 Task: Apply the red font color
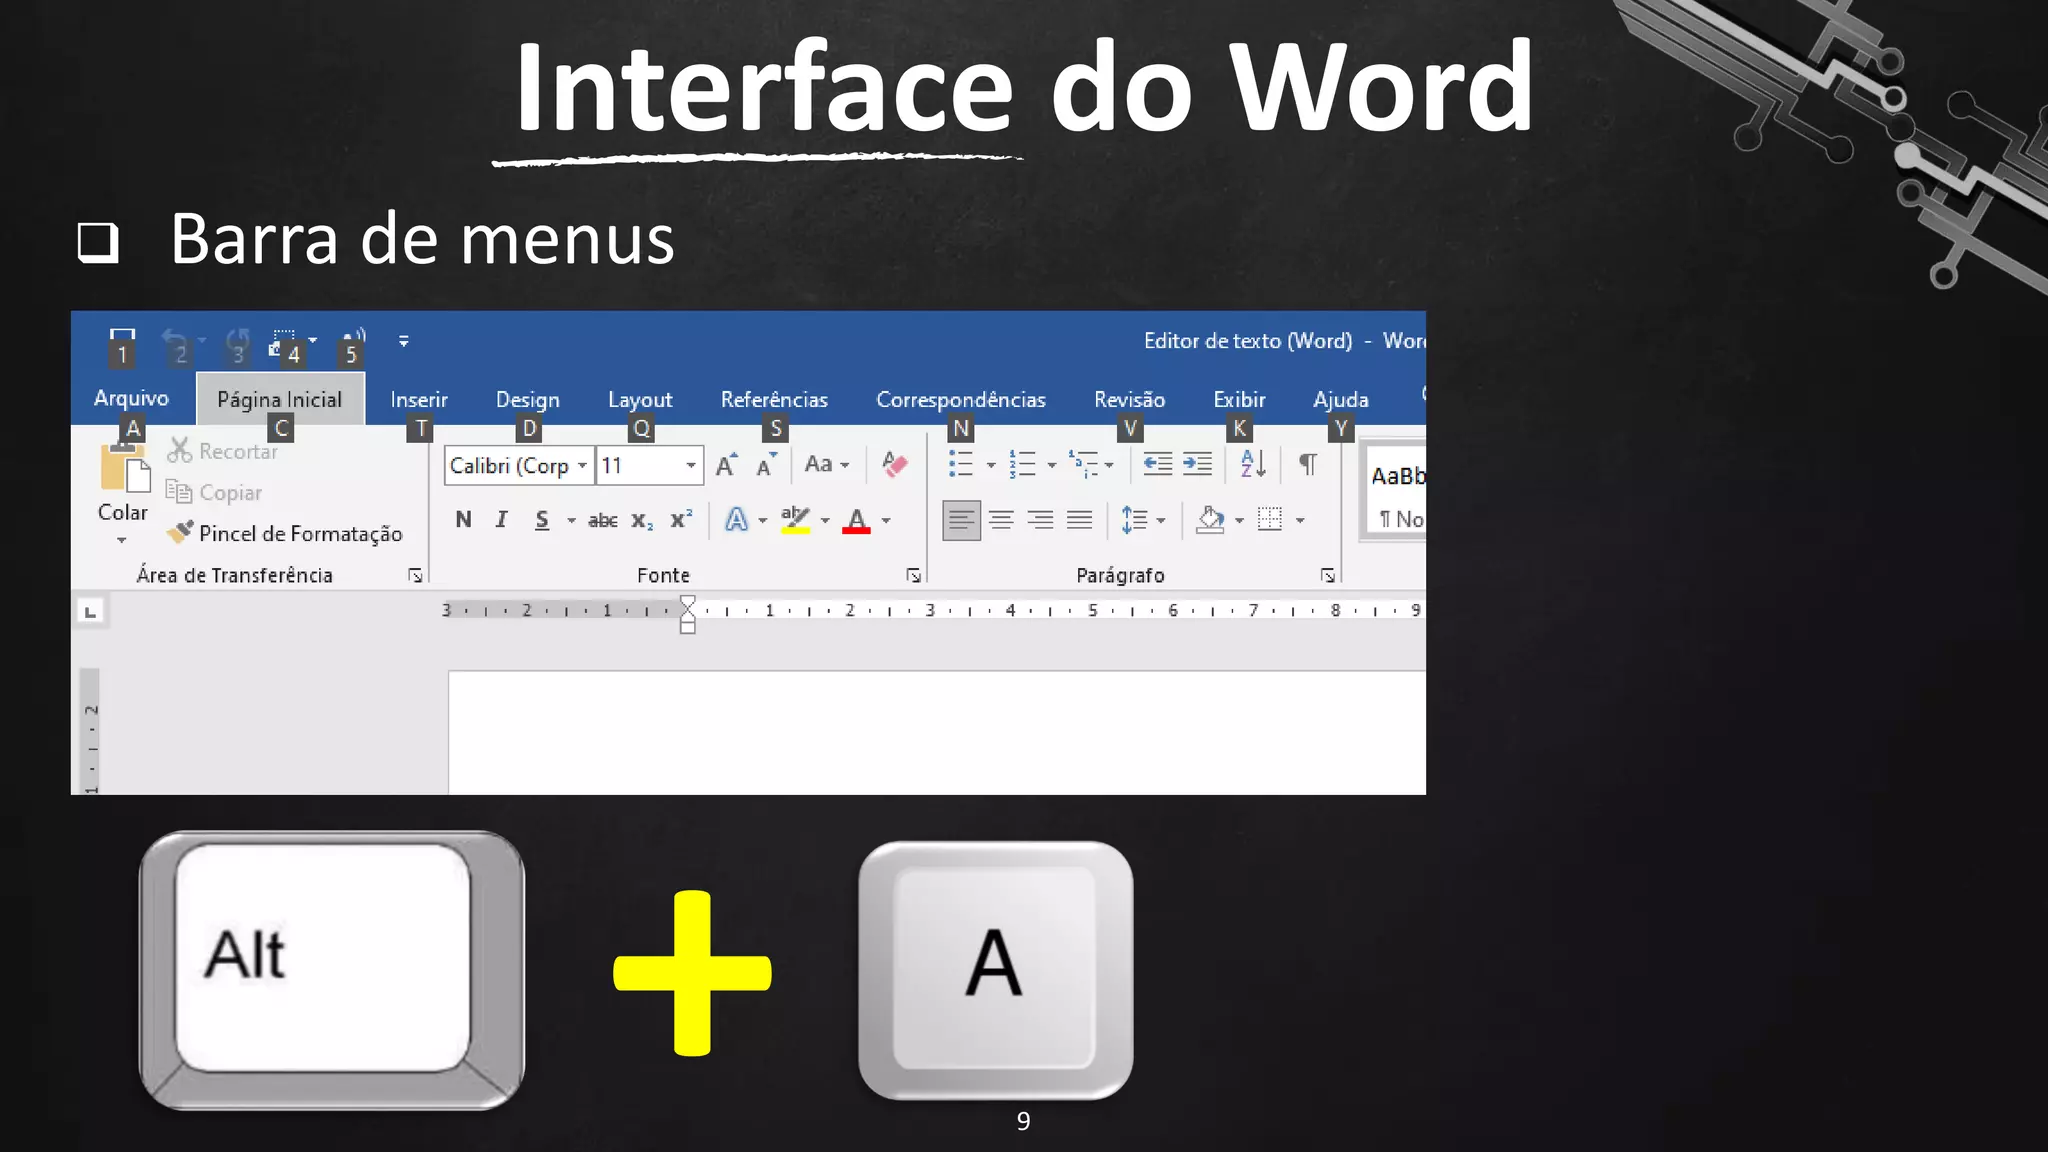click(x=856, y=520)
